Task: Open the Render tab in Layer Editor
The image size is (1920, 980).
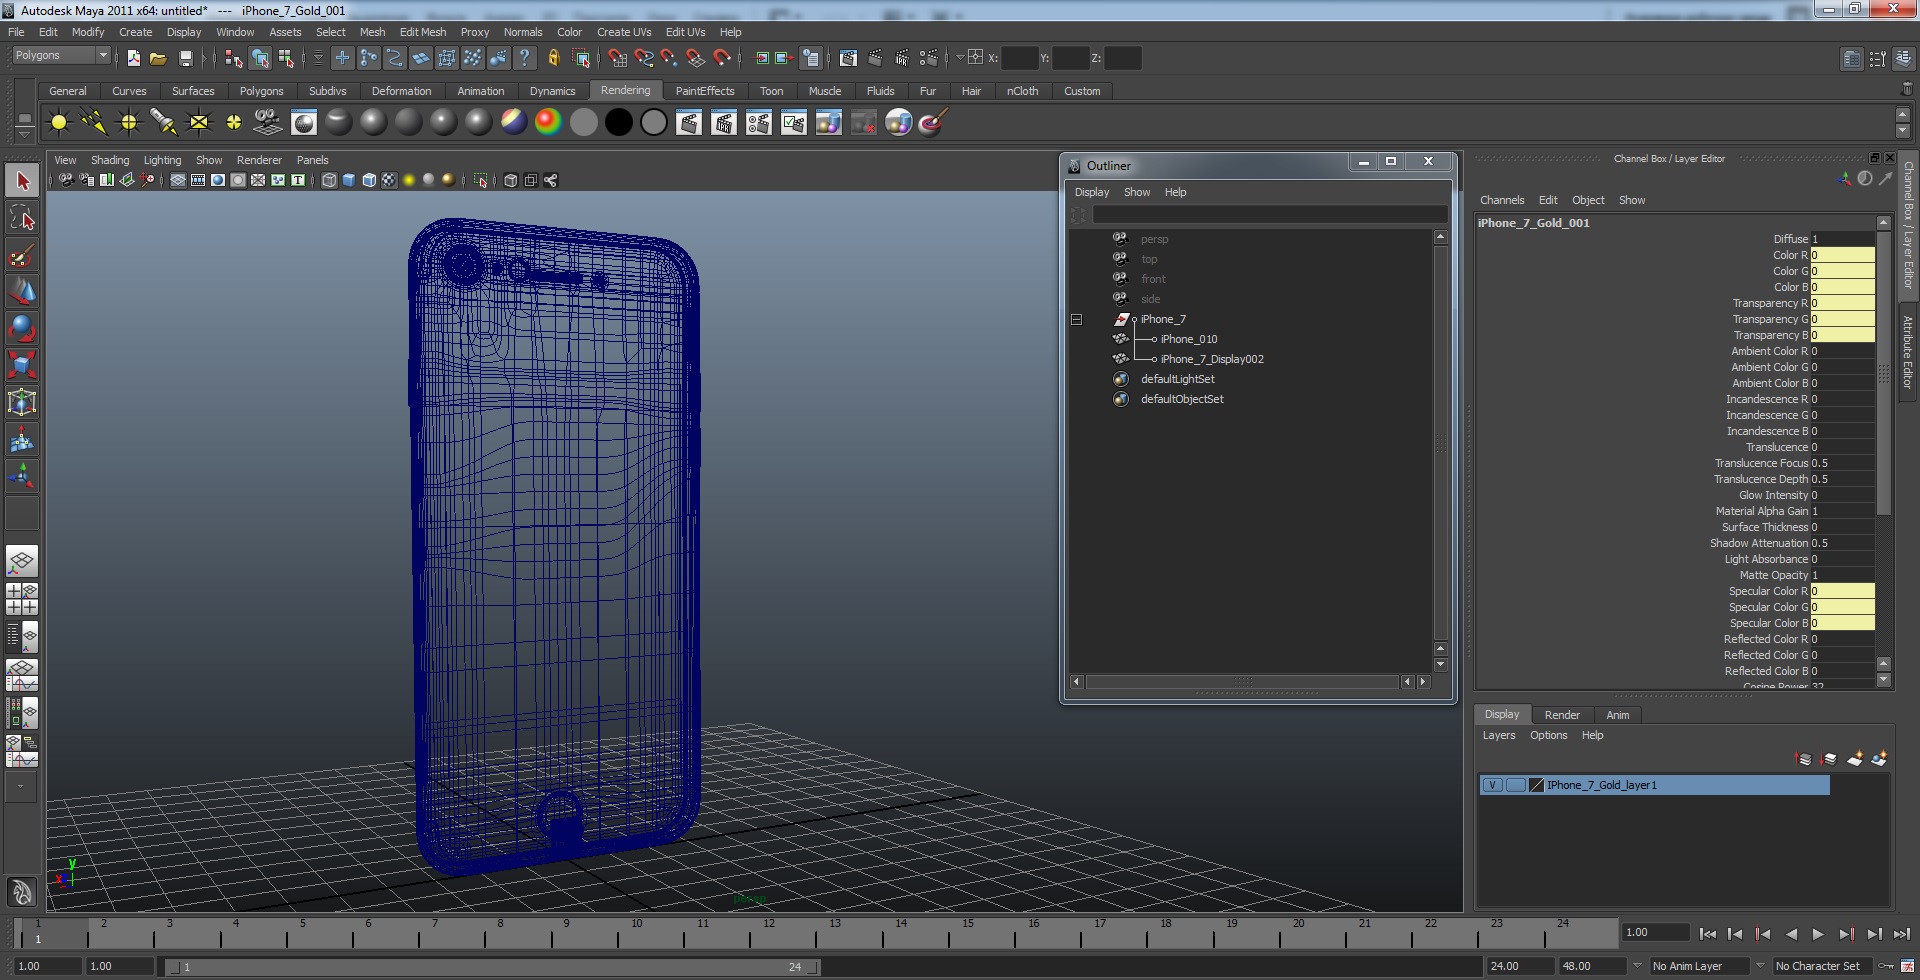Action: (x=1562, y=715)
